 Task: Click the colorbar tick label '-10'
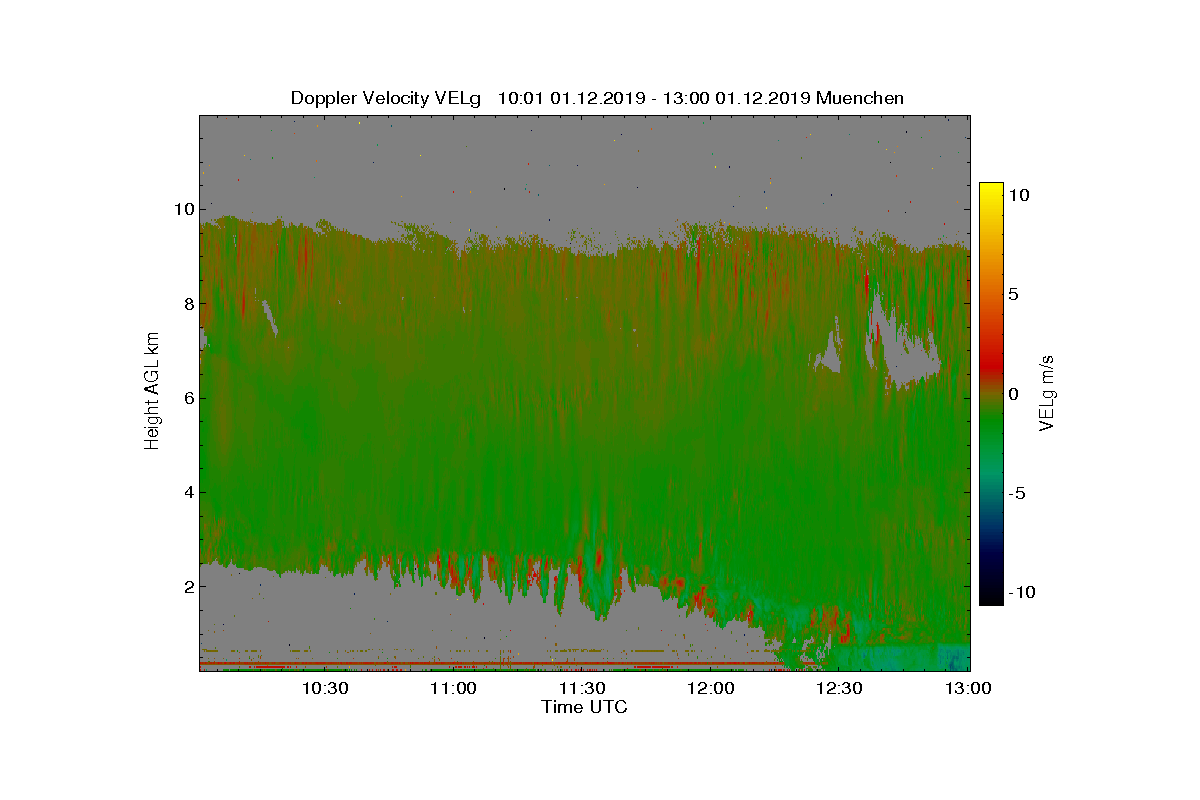1022,592
